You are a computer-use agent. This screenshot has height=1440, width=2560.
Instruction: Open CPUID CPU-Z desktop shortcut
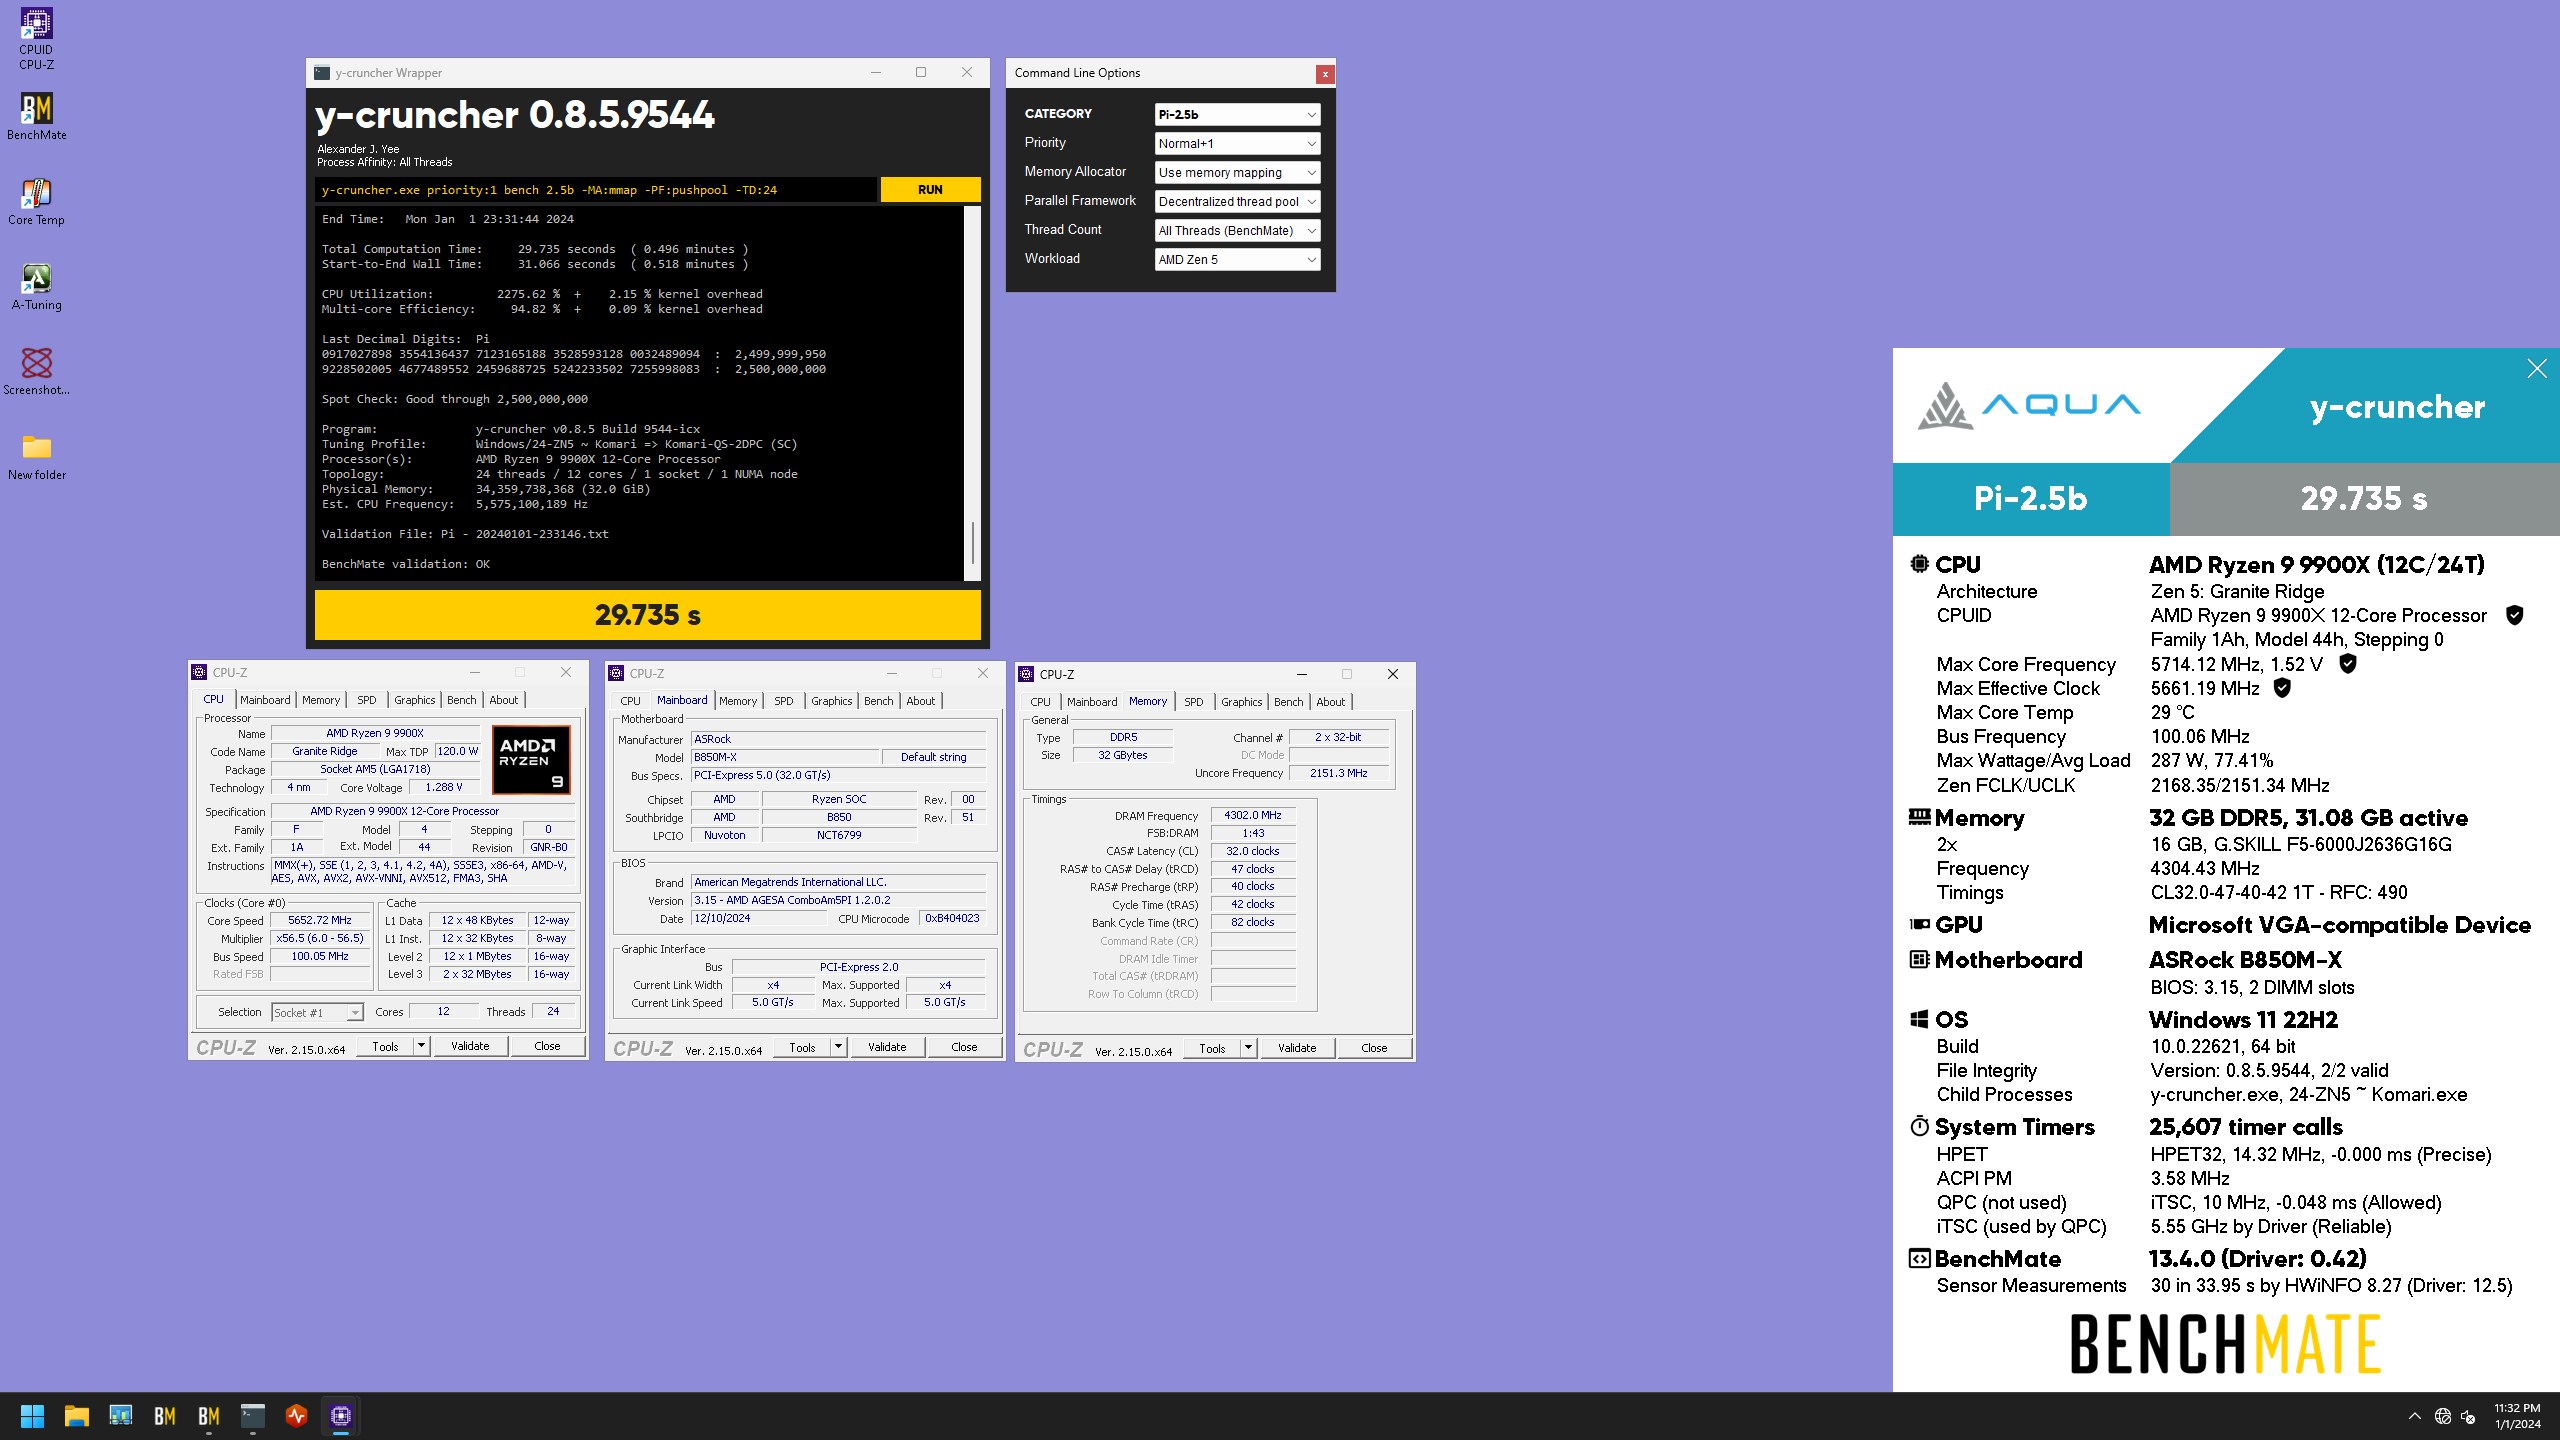[36, 40]
